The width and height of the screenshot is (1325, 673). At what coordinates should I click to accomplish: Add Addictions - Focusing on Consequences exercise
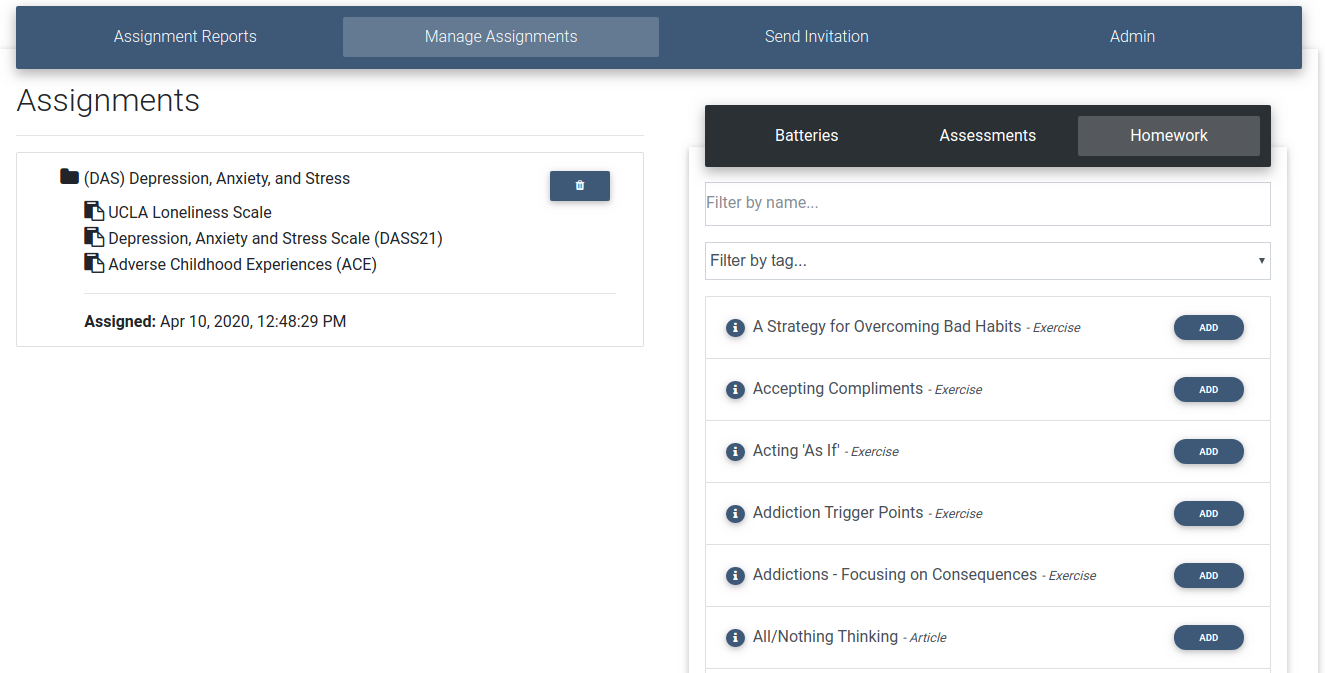click(1208, 576)
